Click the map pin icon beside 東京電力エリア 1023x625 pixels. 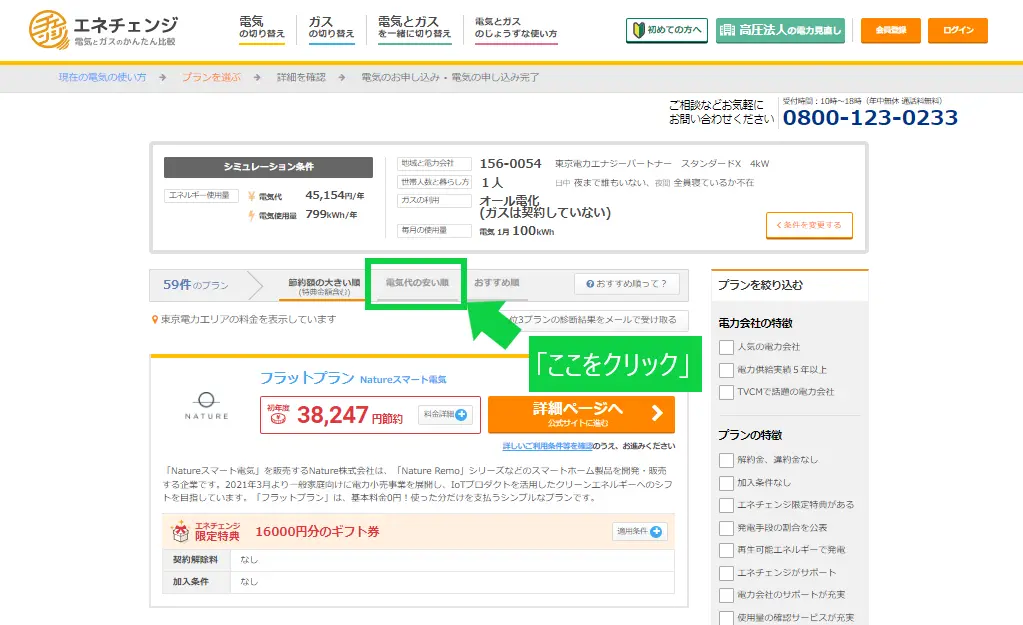(x=155, y=320)
